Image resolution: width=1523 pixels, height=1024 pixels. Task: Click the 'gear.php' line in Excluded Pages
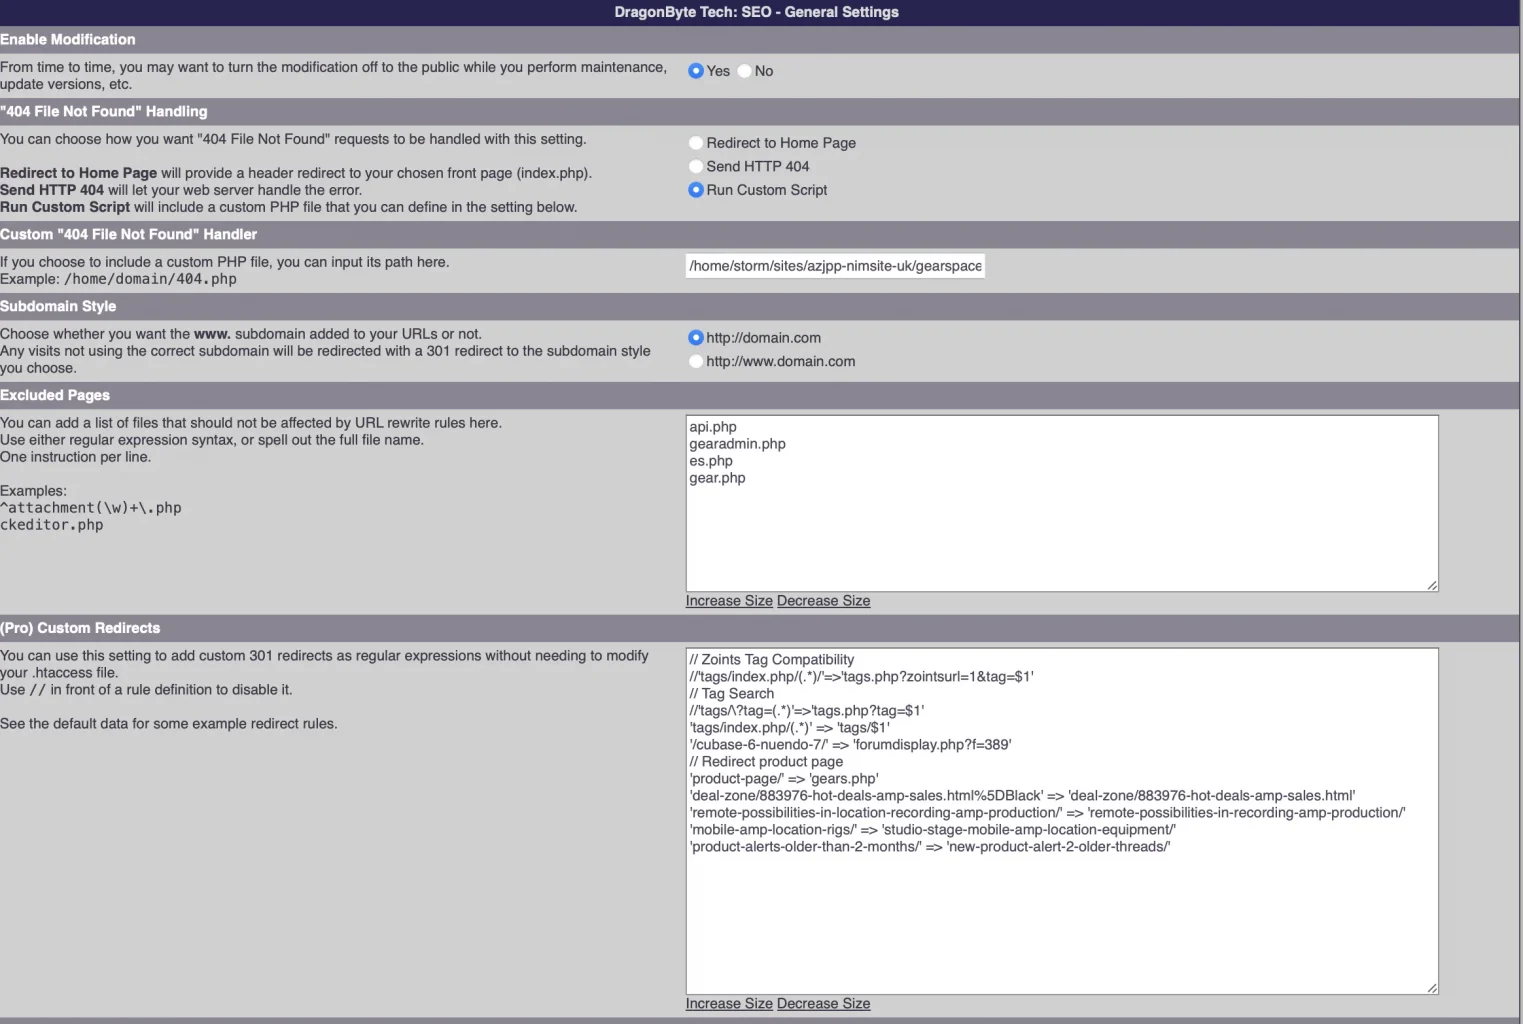717,478
